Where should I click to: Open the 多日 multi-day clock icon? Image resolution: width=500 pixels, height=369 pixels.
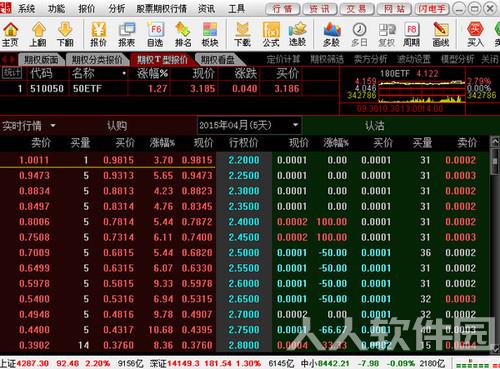pos(359,34)
